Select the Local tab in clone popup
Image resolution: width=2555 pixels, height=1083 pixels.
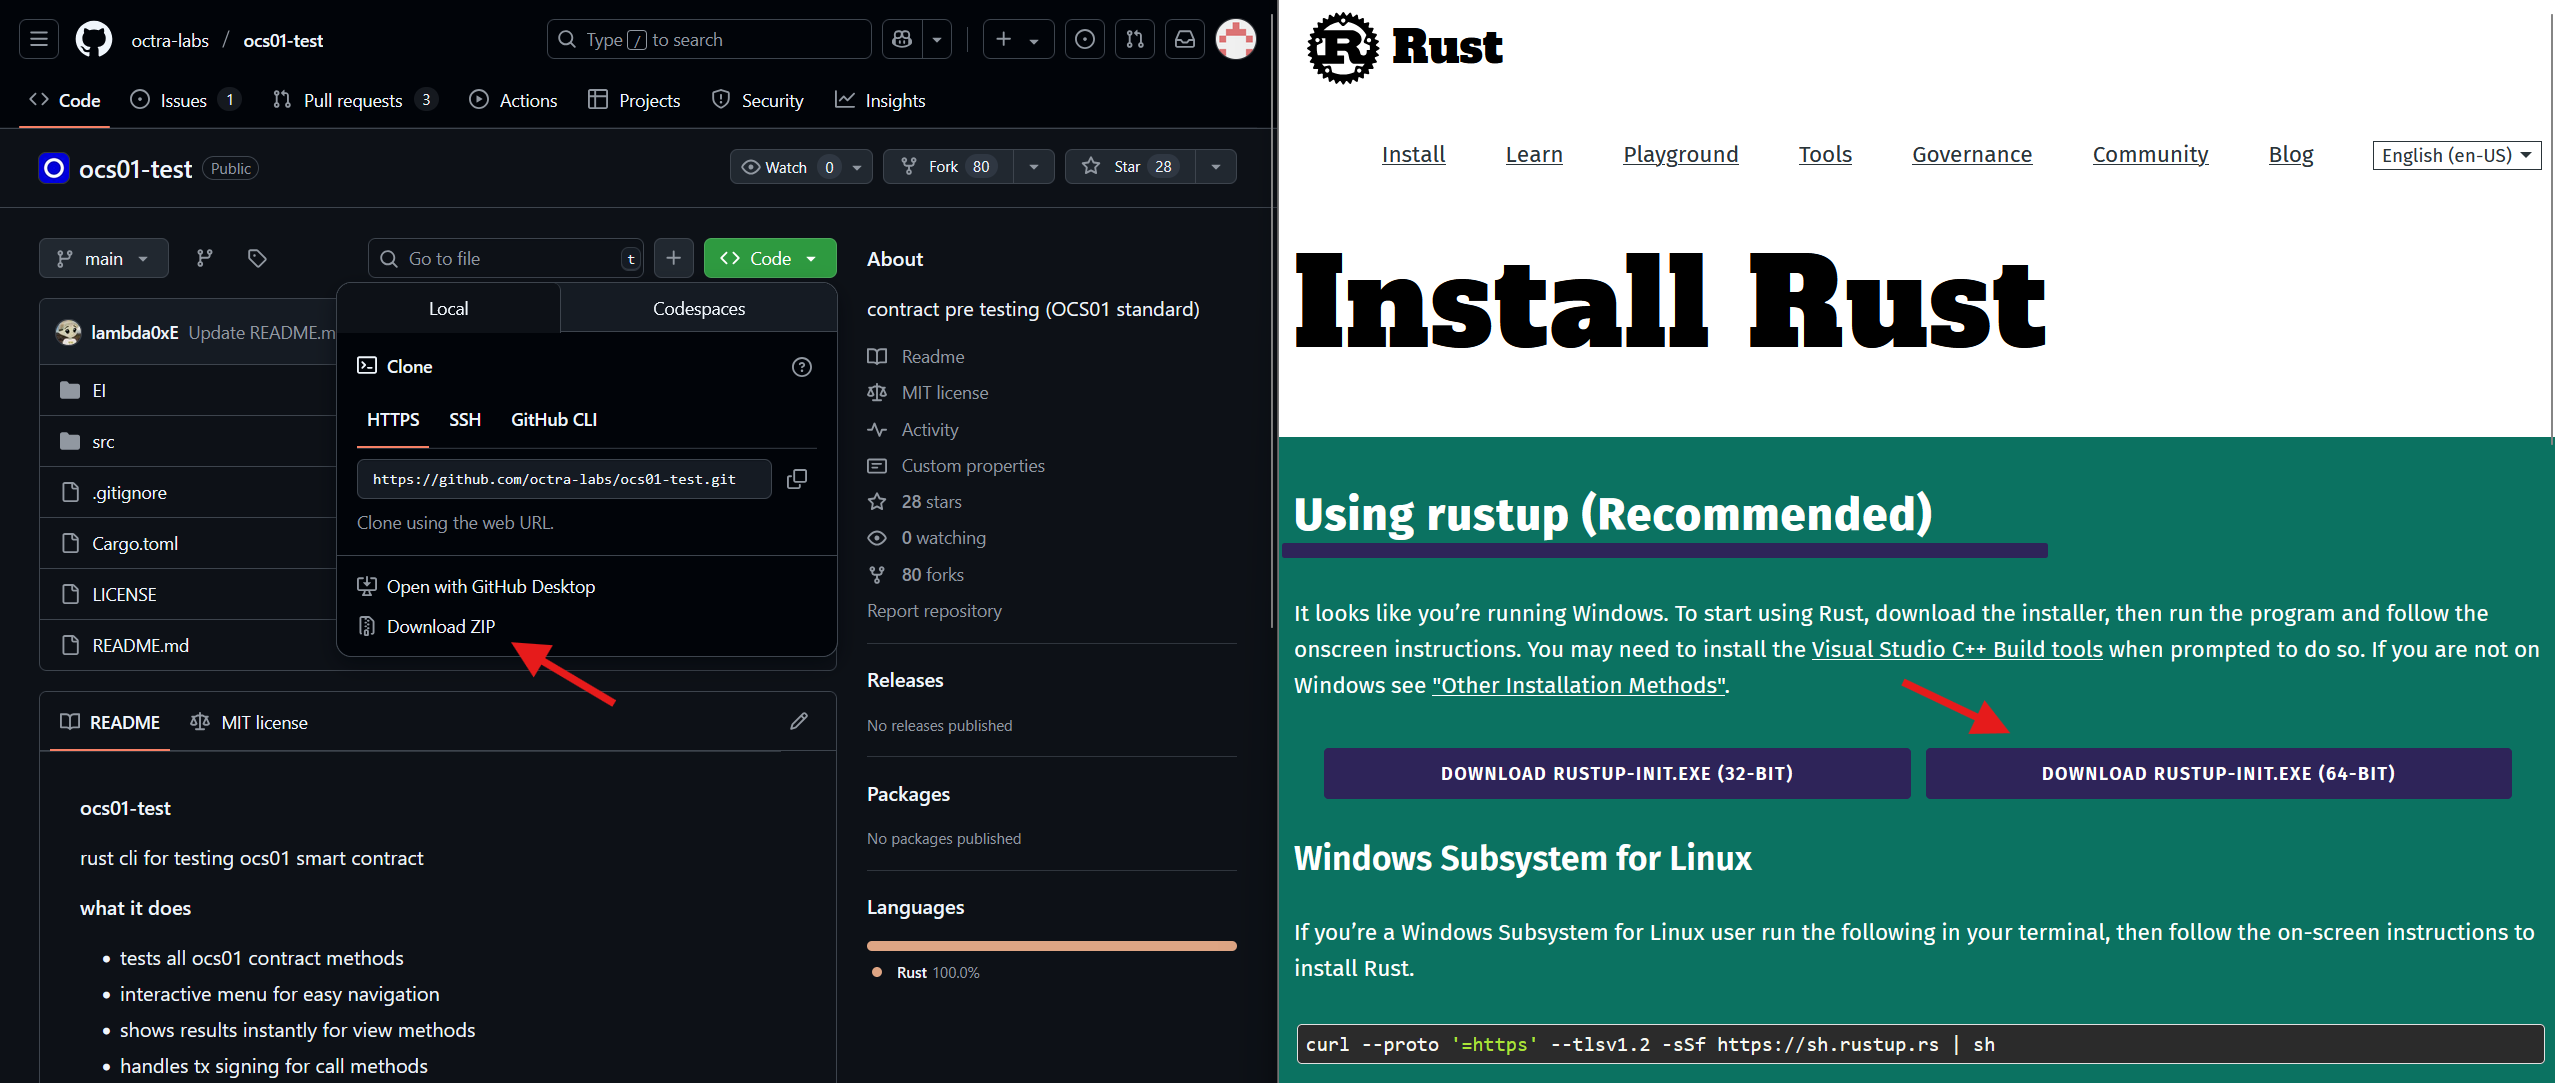coord(448,308)
